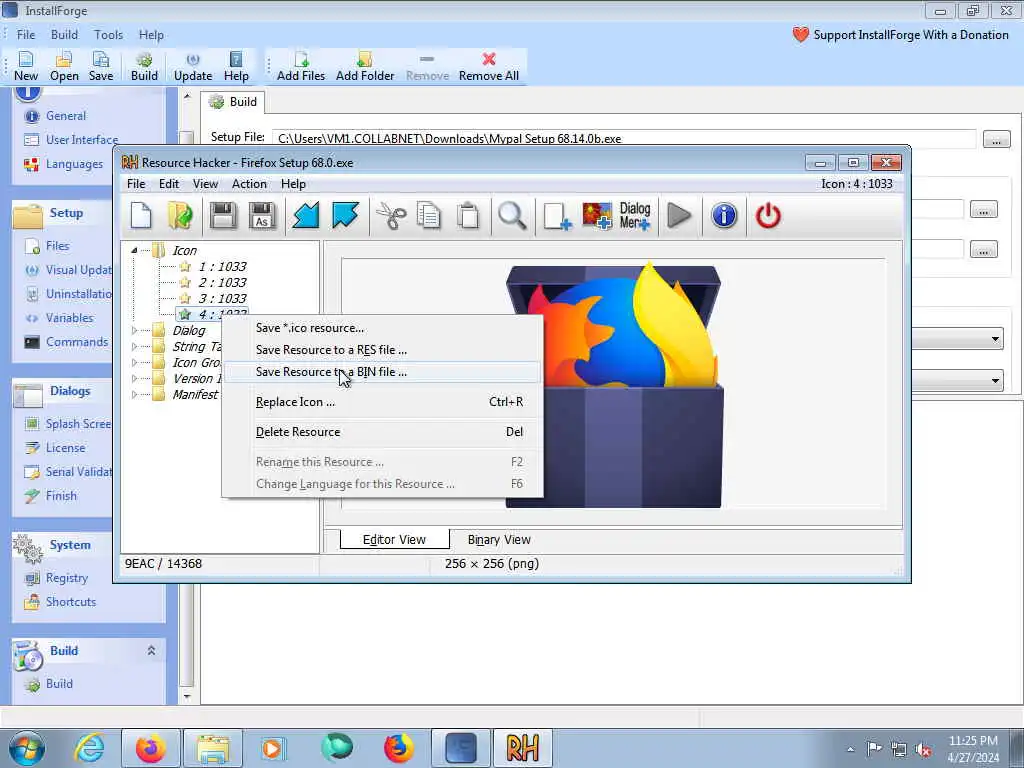Click the Find magnifier icon
This screenshot has height=768, width=1024.
tap(511, 216)
